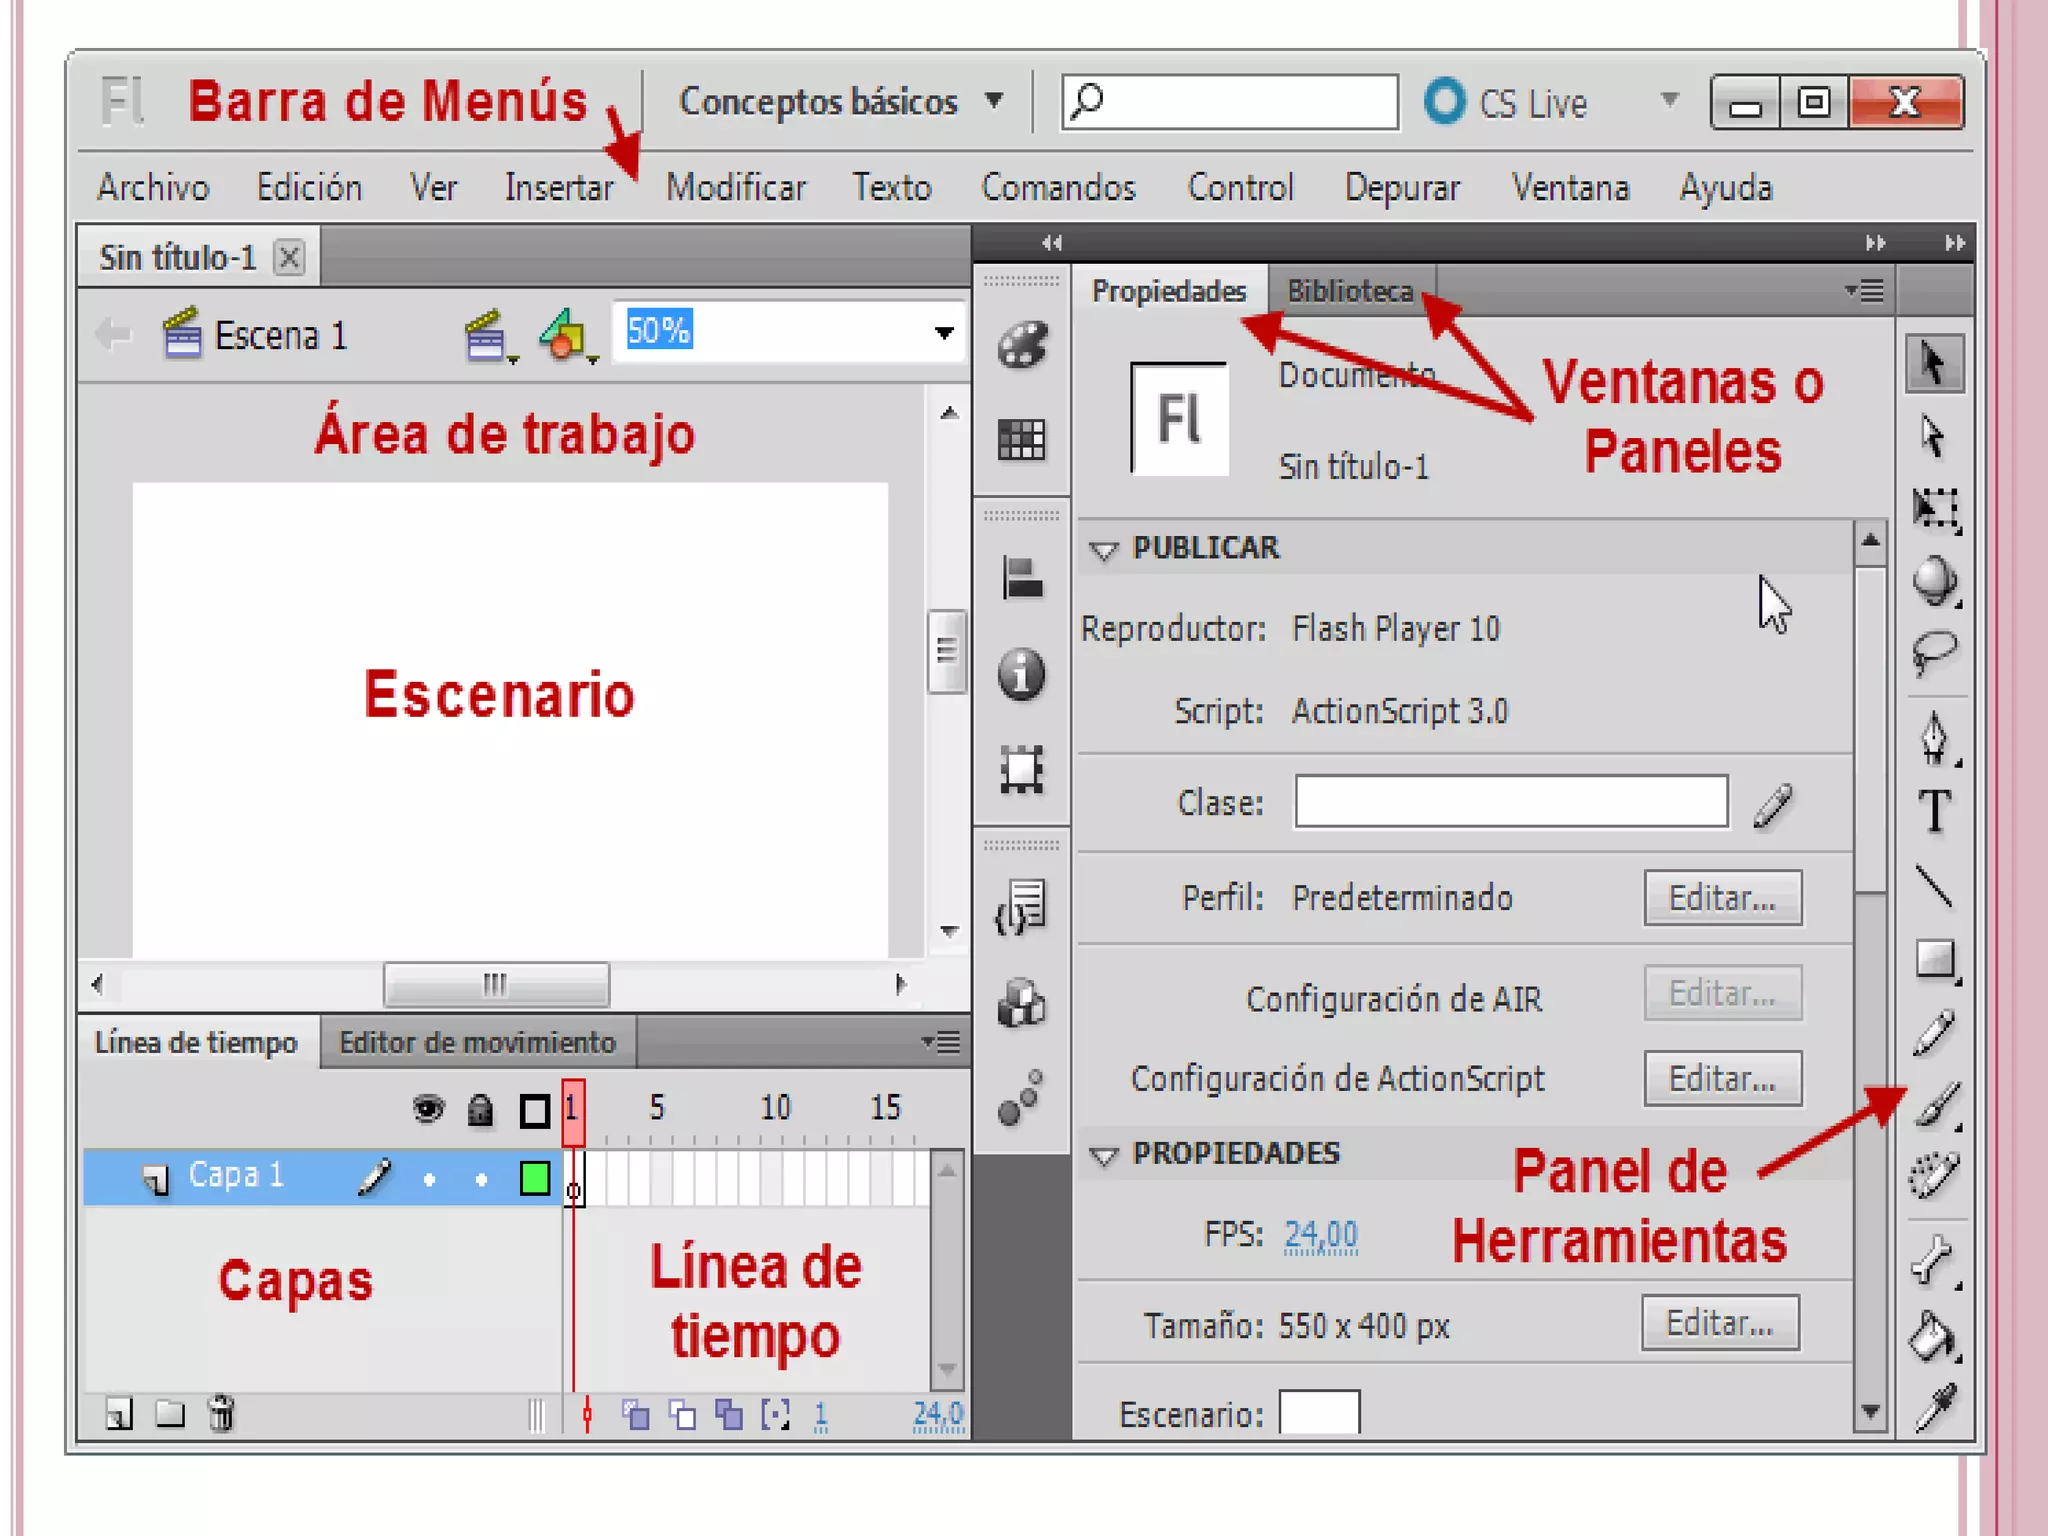Click Editar button next to Tamaño

click(x=1719, y=1324)
